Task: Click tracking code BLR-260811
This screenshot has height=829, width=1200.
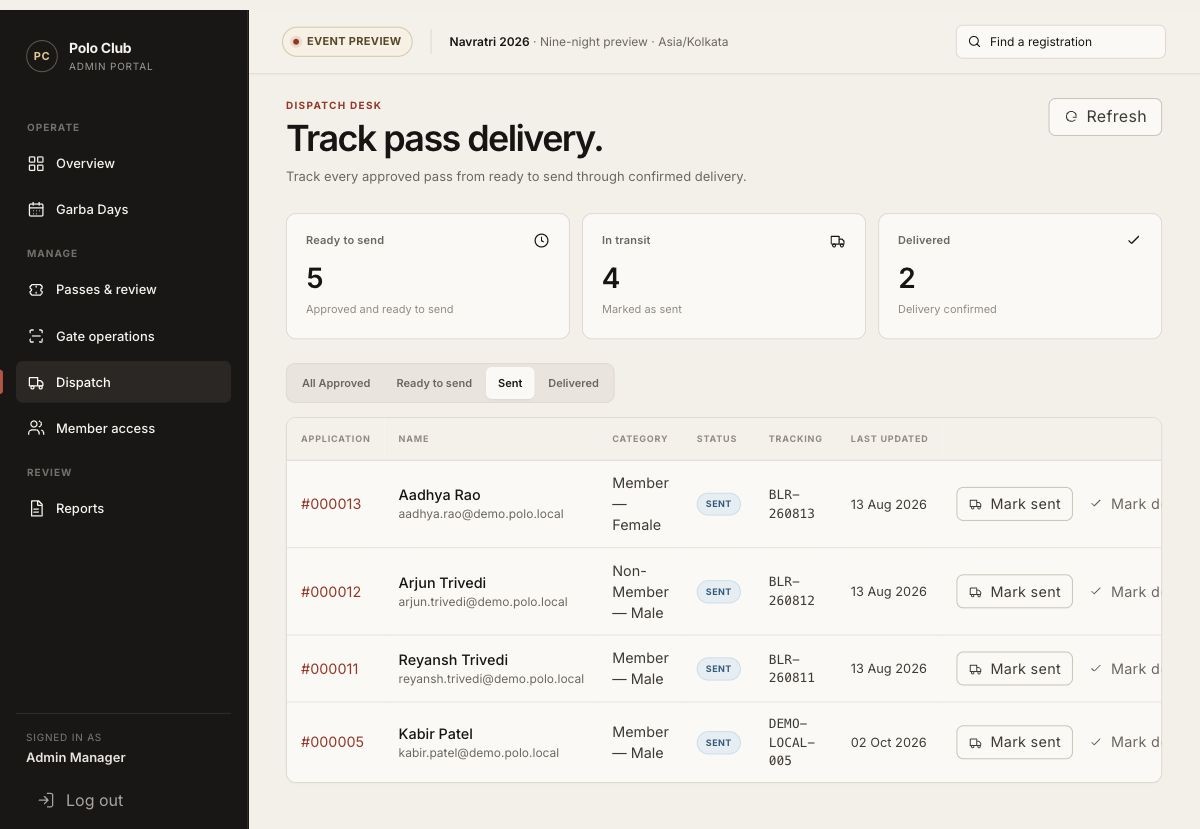Action: tap(792, 669)
